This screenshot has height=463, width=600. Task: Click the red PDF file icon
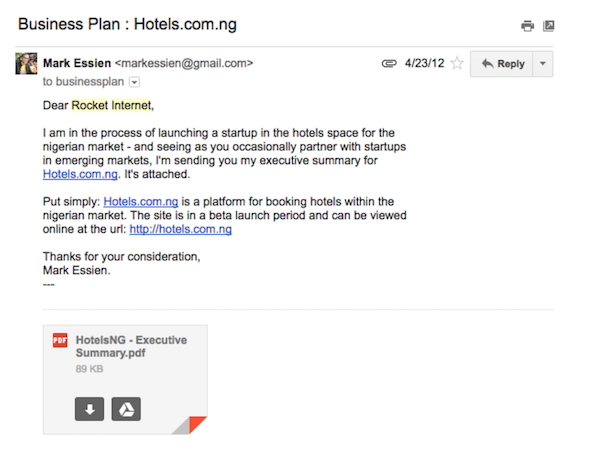pos(60,341)
